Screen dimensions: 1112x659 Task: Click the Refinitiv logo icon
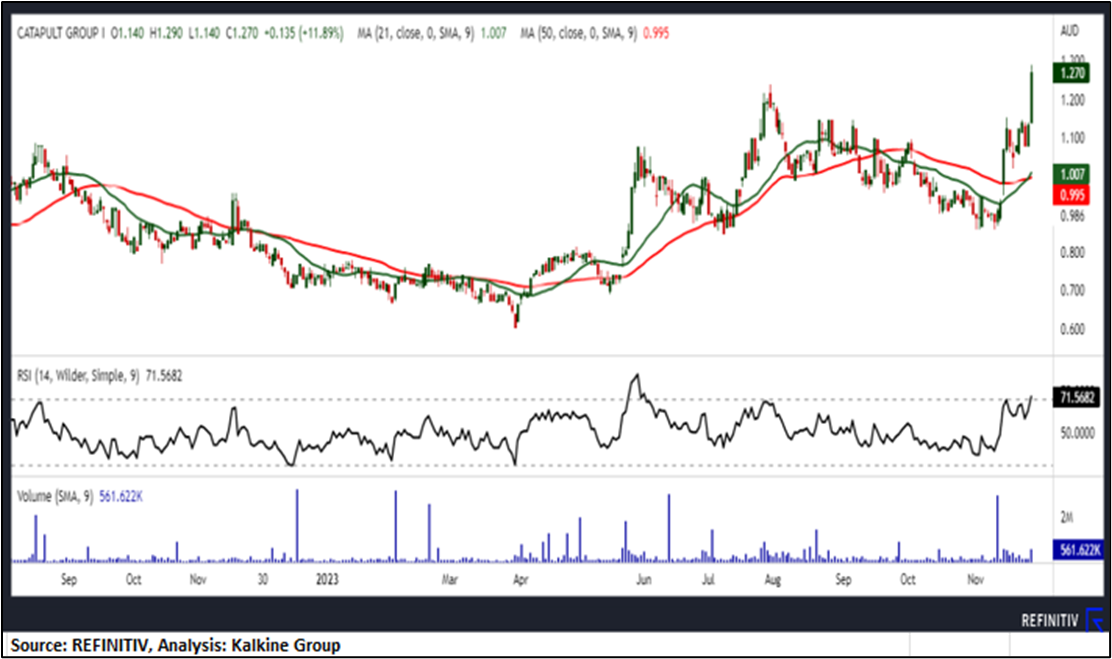pos(1096,619)
